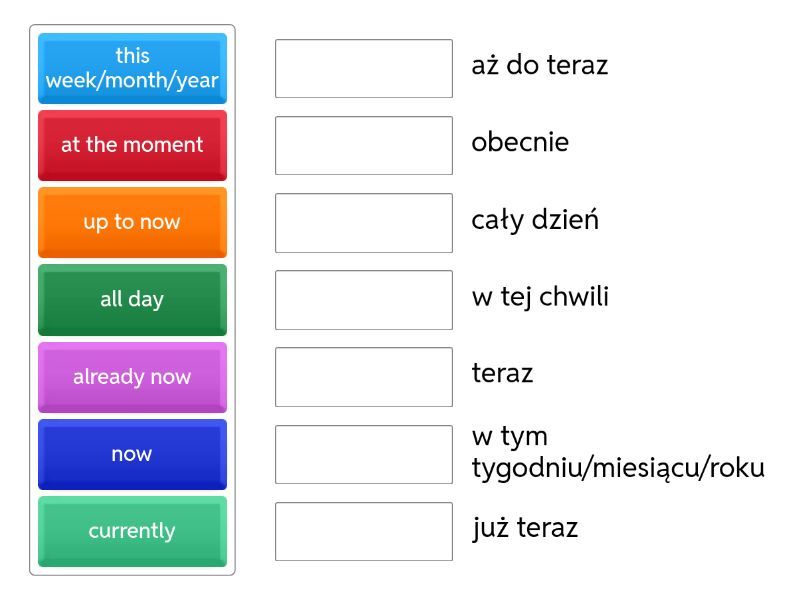Select the box beside 'w tym tygodniu/miesiącu/roku'
Viewport: 800px width, 600px height.
[x=364, y=454]
